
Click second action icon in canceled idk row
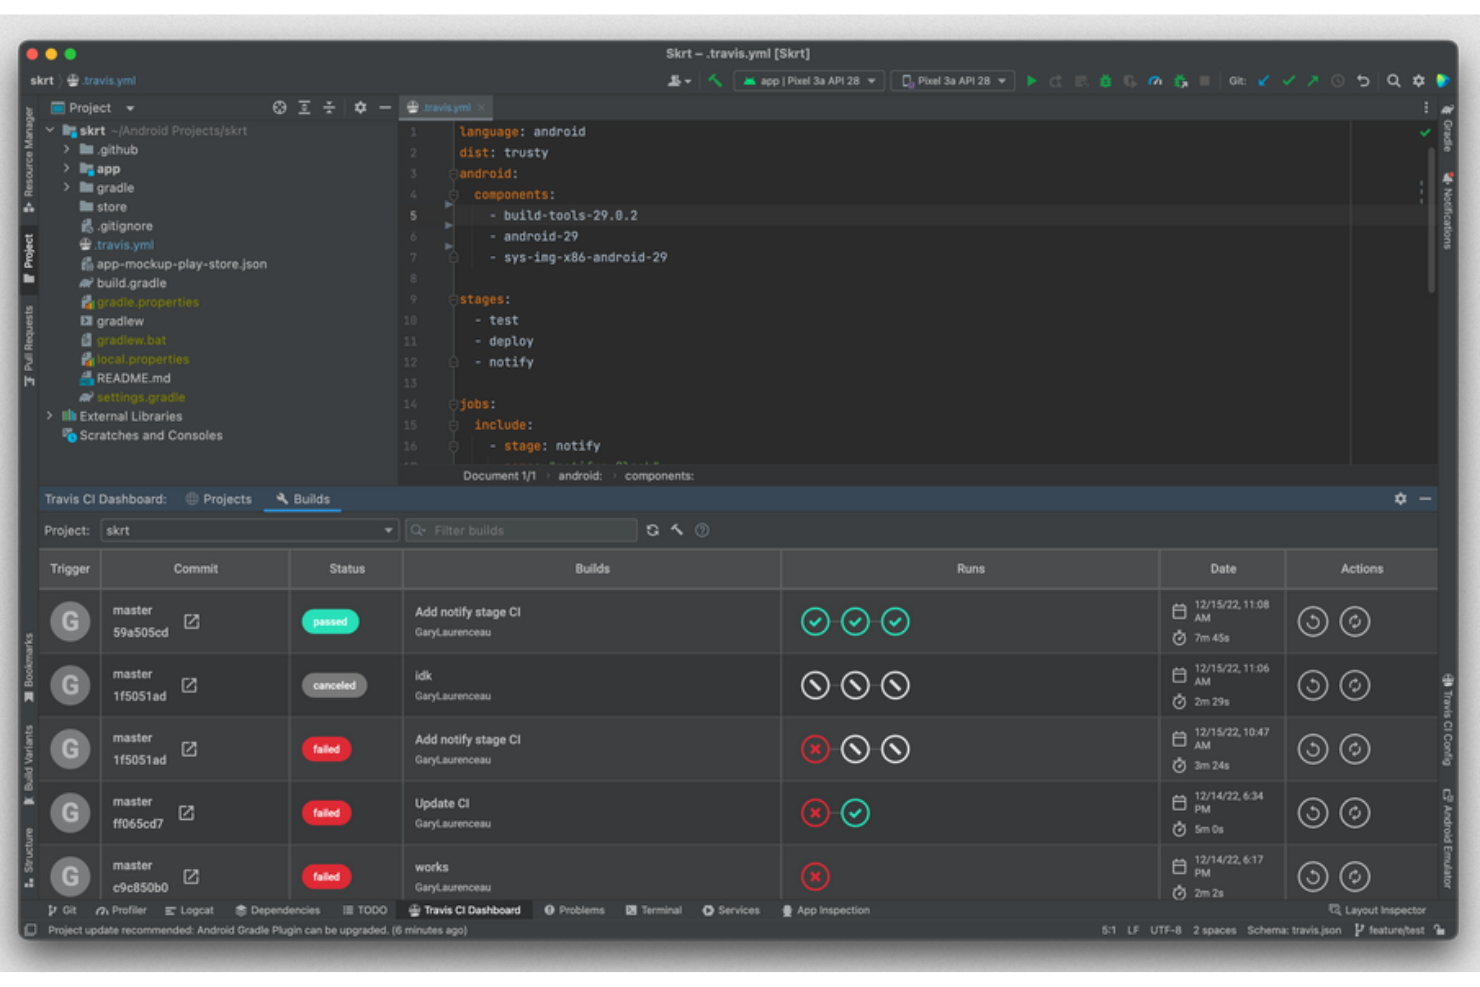[1355, 686]
